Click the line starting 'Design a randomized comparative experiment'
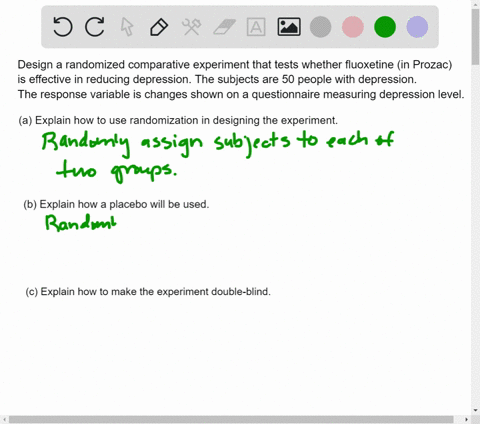Screen dimensions: 480x424 (235, 64)
